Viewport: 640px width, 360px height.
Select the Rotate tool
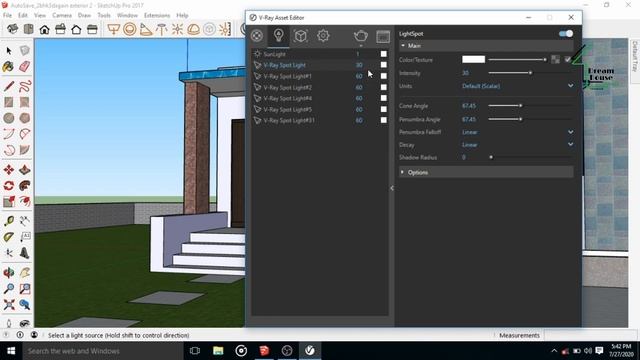9,186
